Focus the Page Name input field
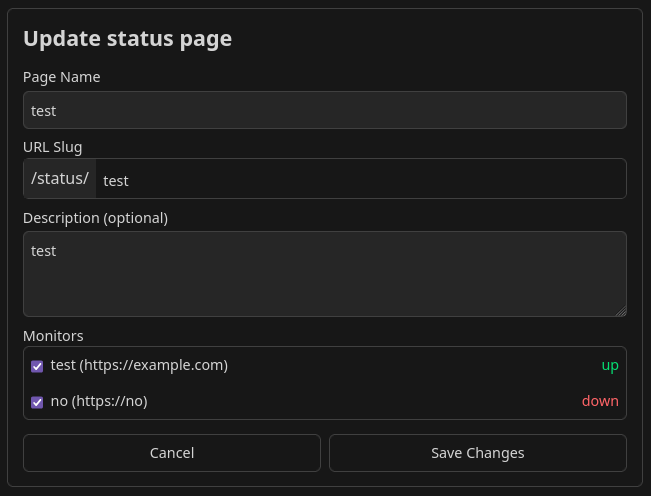Viewport: 651px width, 496px height. pos(324,110)
